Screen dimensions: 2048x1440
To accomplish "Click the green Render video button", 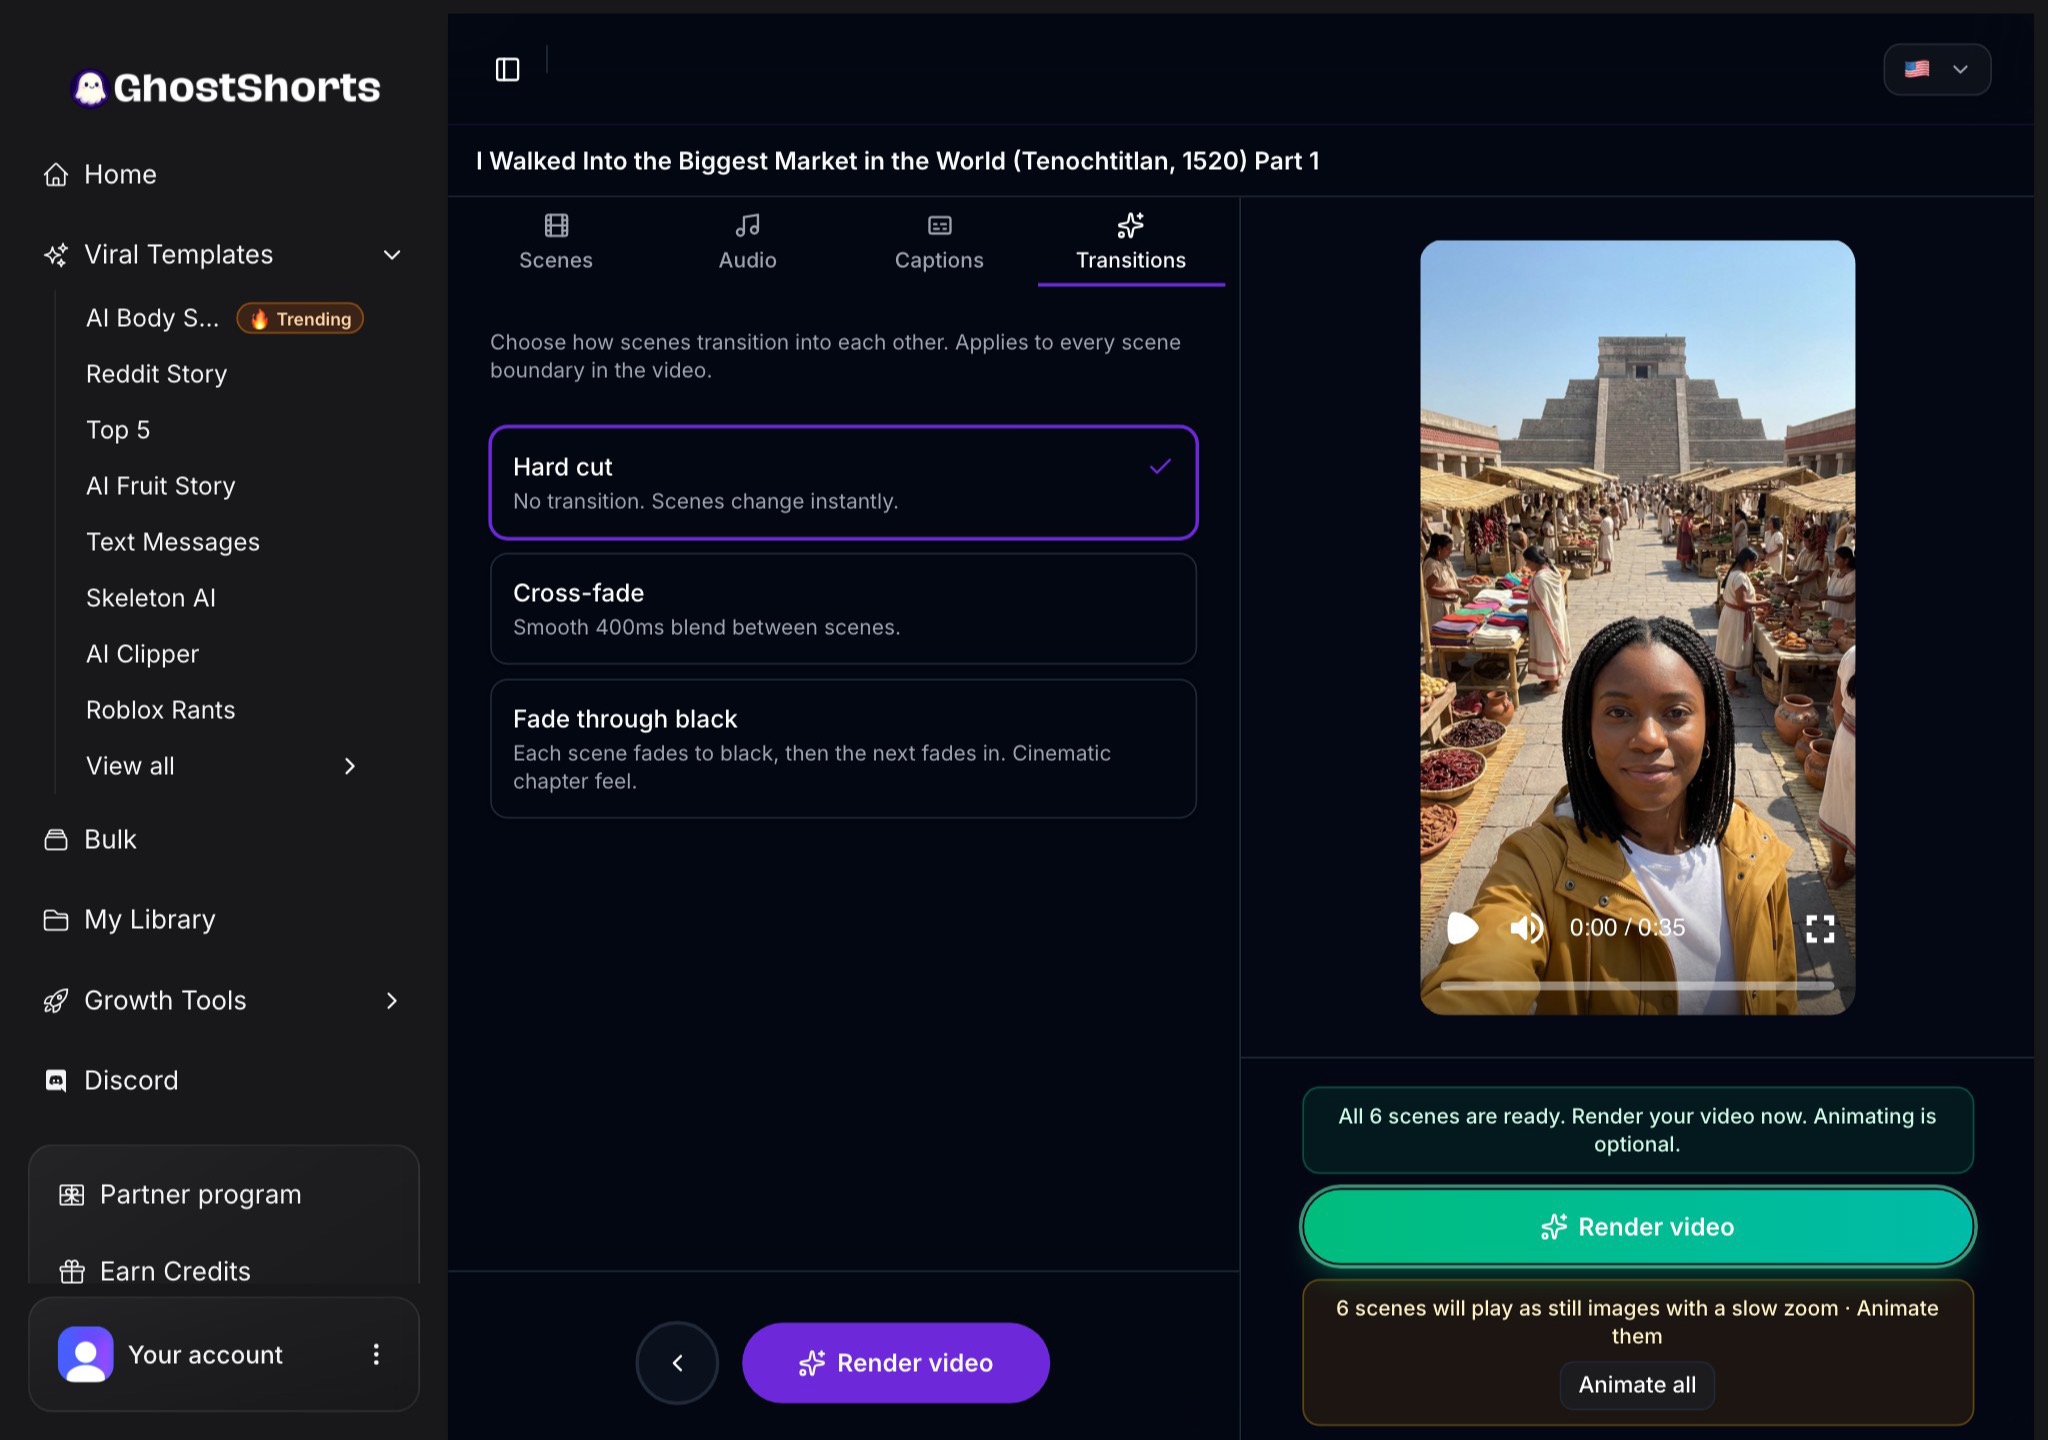I will coord(1638,1226).
